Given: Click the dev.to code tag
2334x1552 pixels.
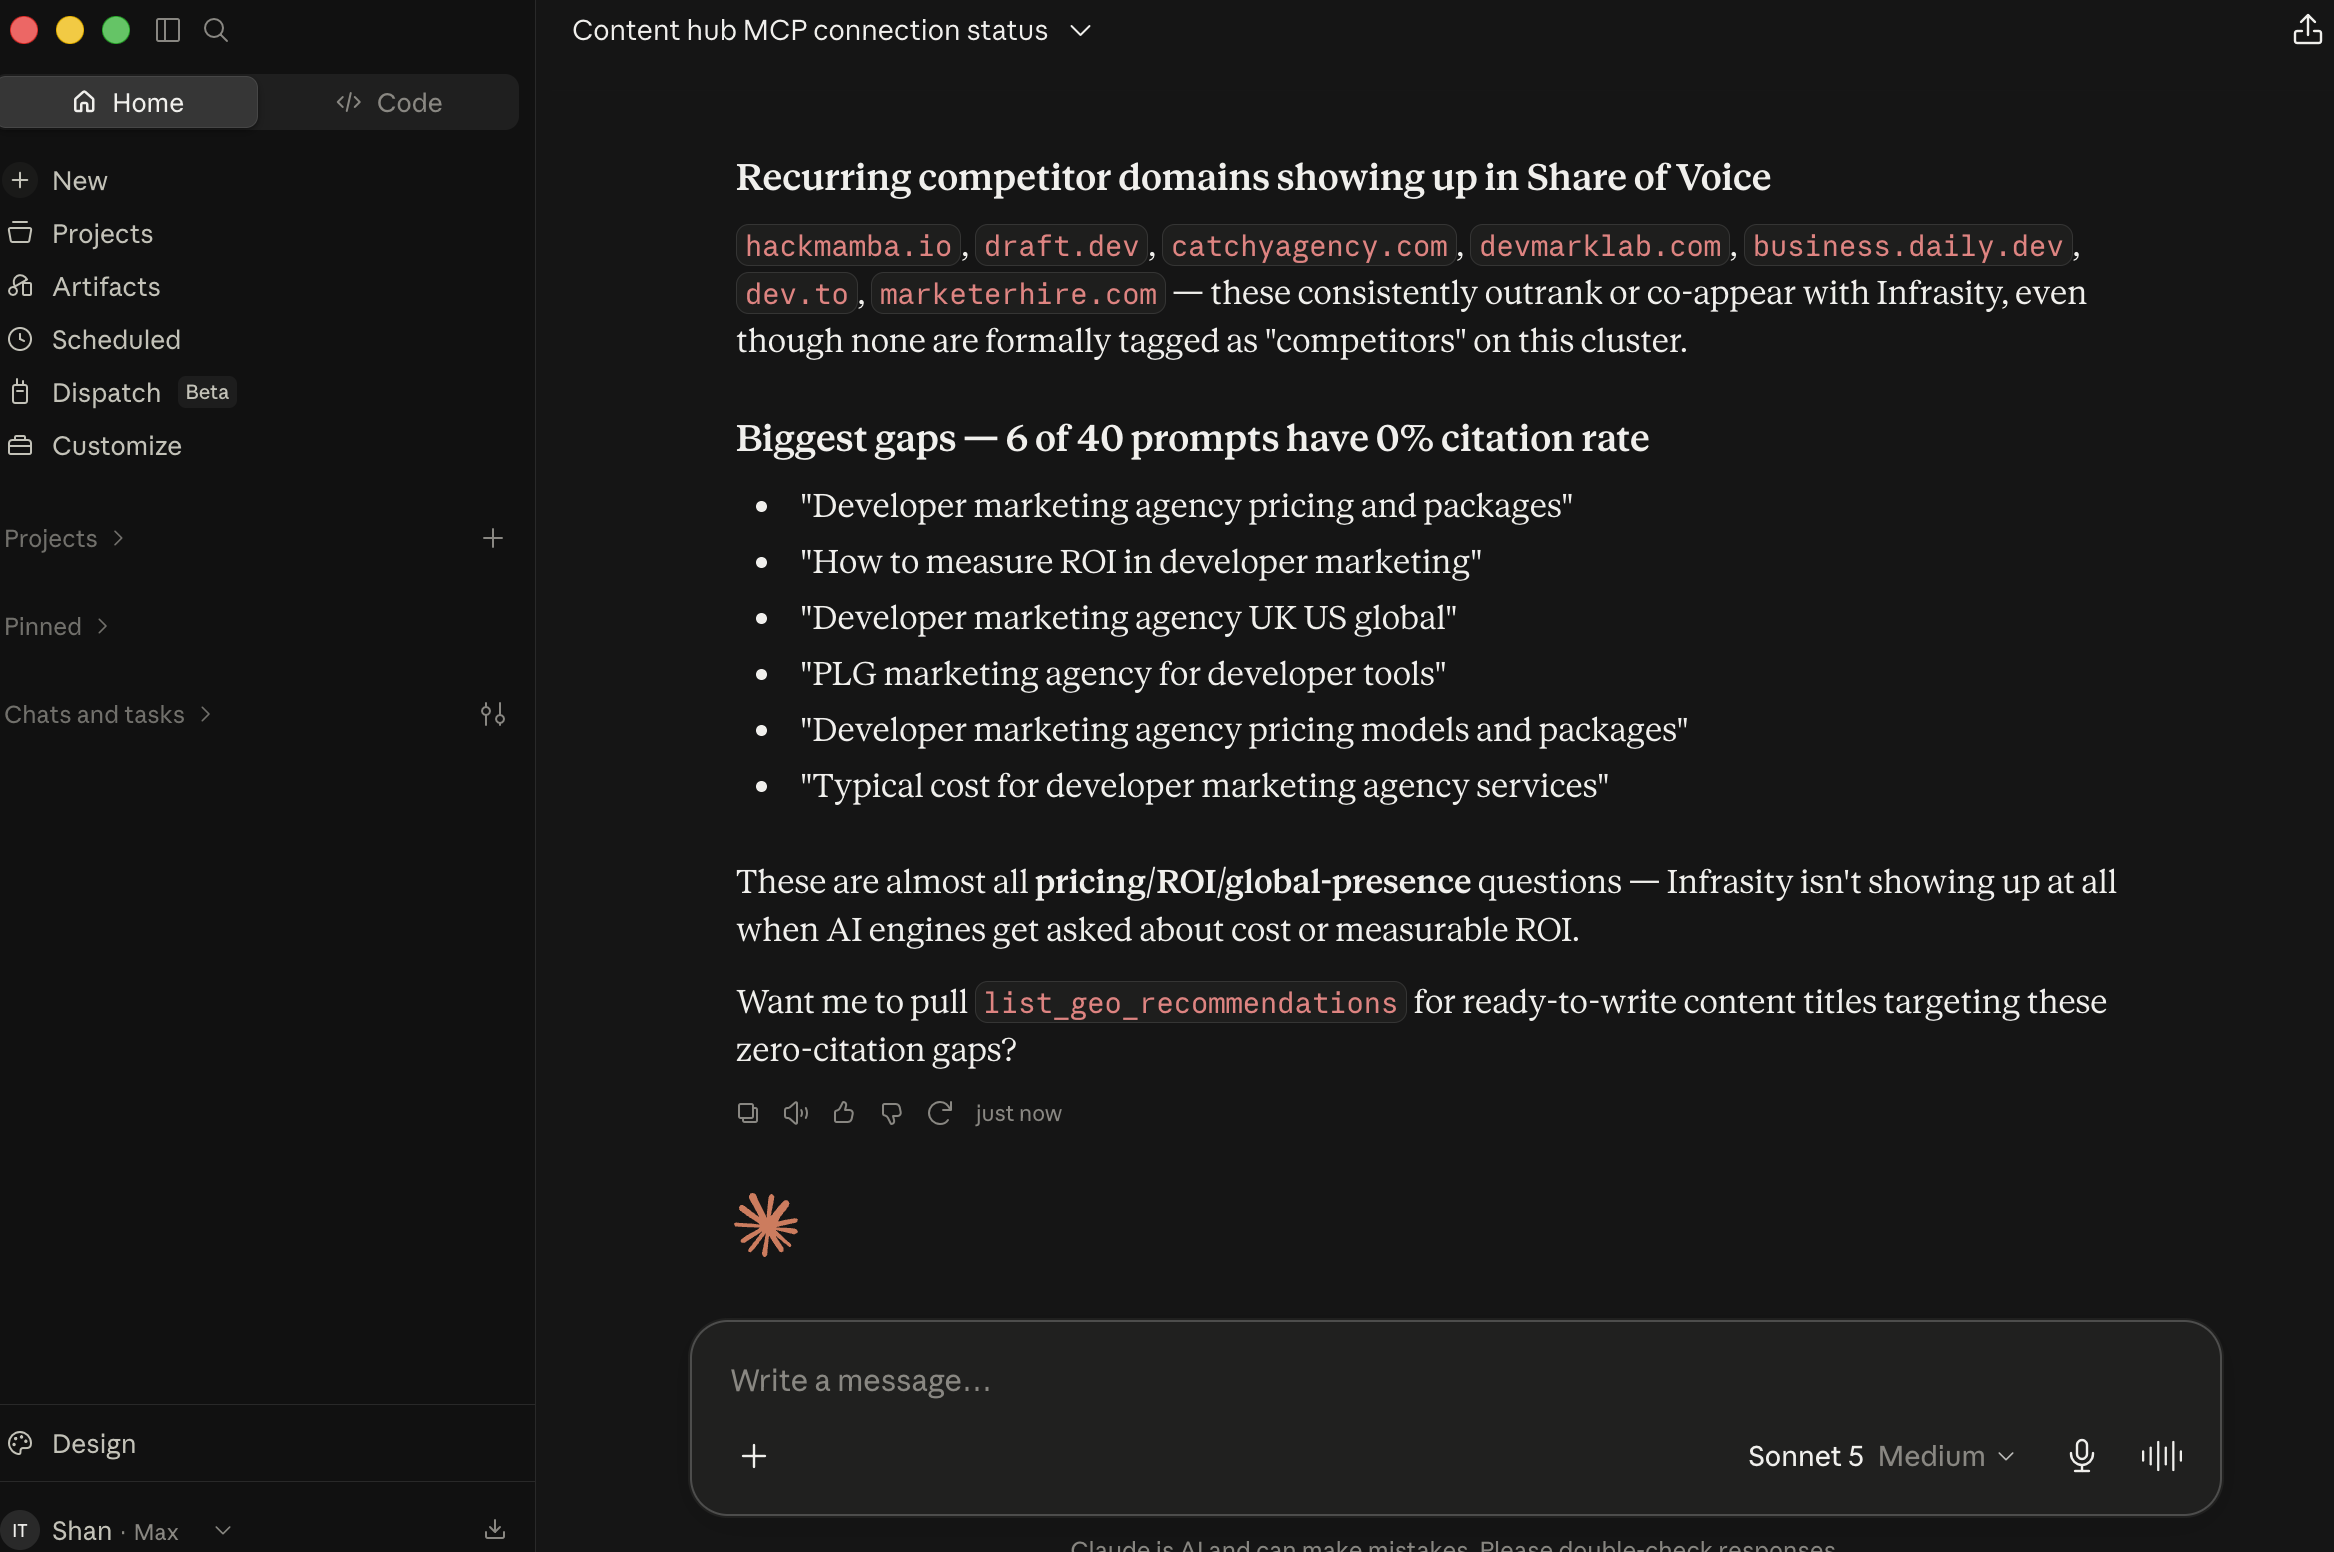Looking at the screenshot, I should point(796,293).
